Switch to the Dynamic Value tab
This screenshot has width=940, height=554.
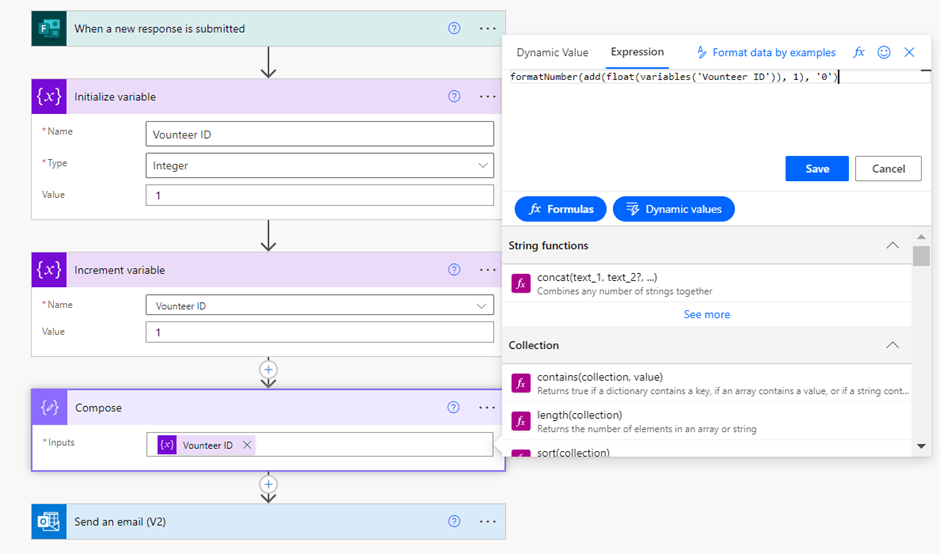coord(552,52)
